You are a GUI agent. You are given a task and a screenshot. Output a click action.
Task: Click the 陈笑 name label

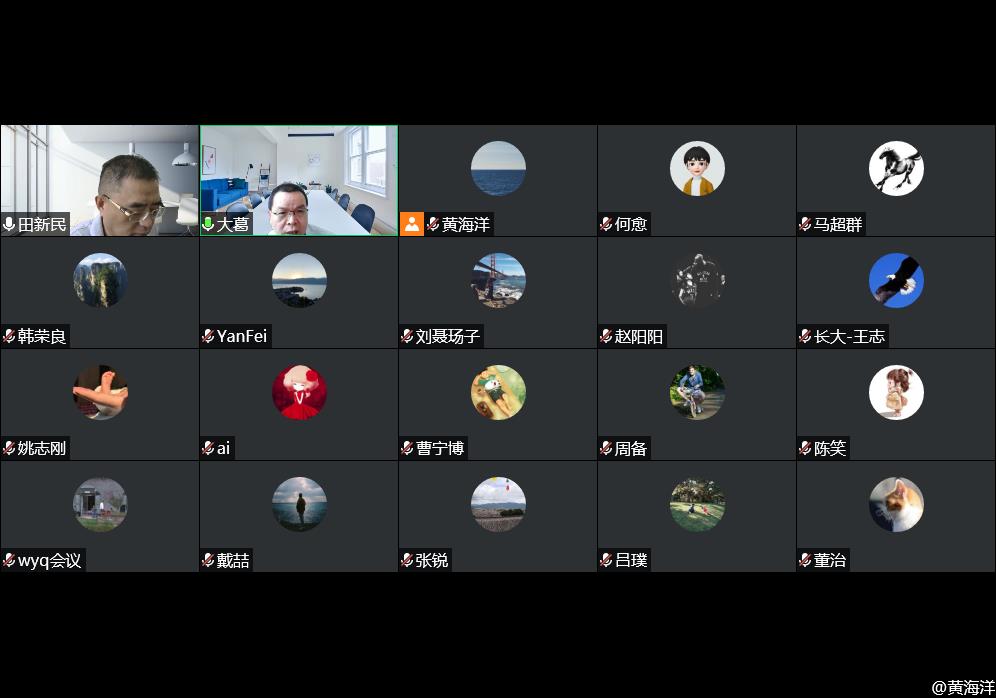coord(830,448)
